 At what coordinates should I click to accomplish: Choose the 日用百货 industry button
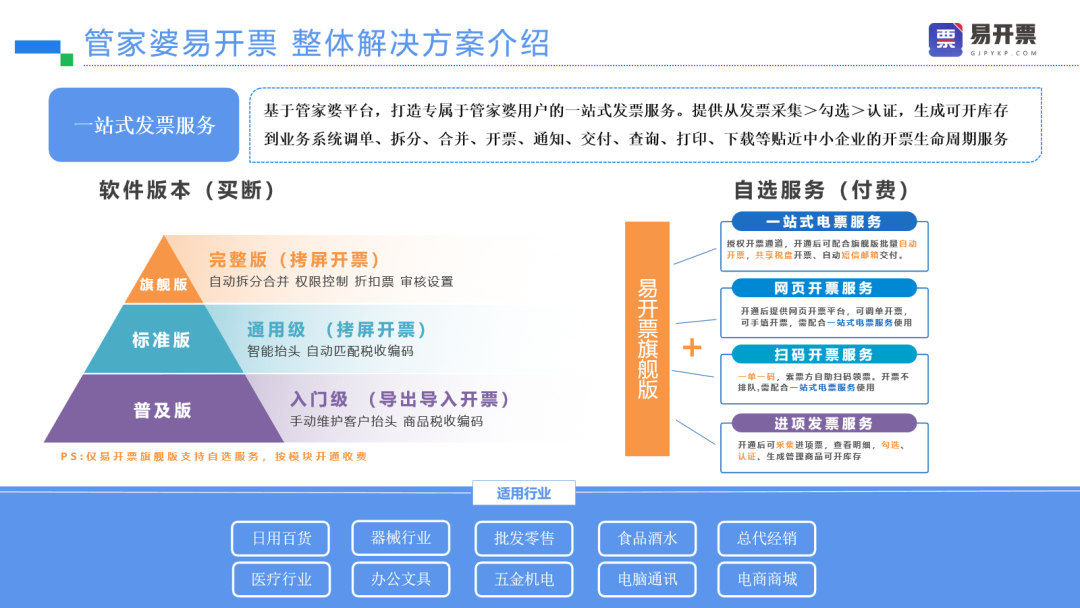coord(280,538)
